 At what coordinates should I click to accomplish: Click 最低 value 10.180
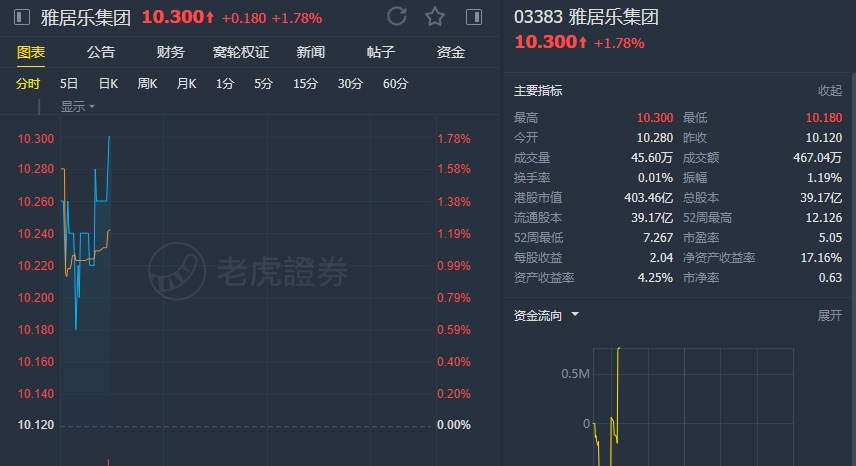click(824, 118)
